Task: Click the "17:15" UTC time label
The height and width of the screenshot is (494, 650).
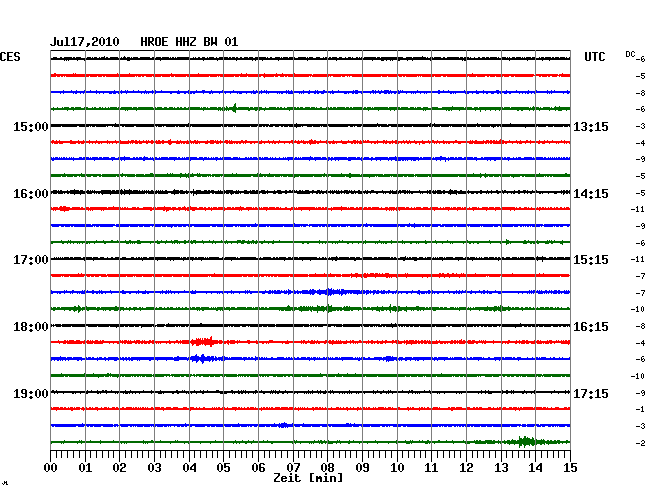Action: (x=591, y=393)
